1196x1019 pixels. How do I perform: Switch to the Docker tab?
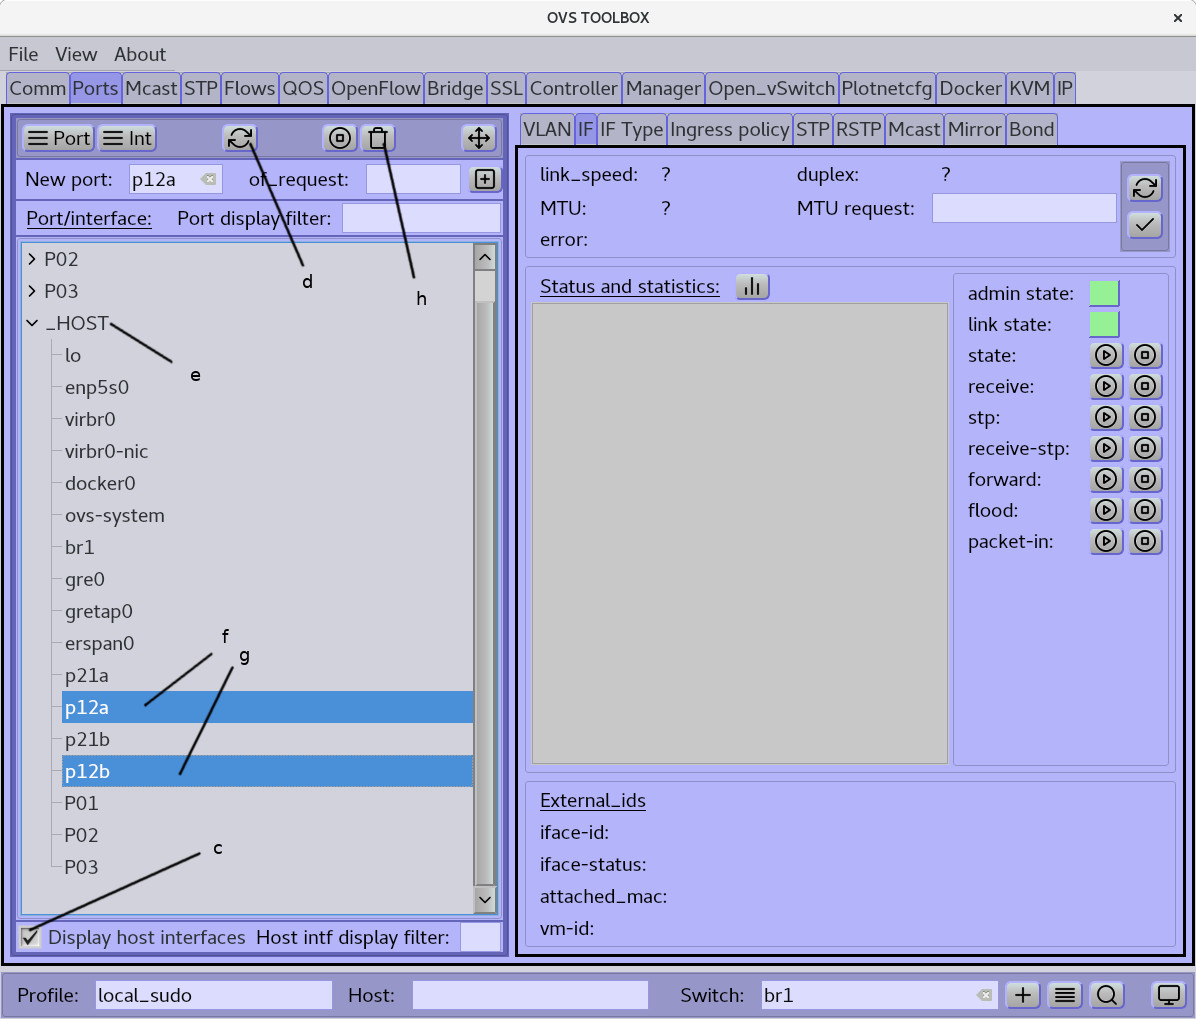970,88
